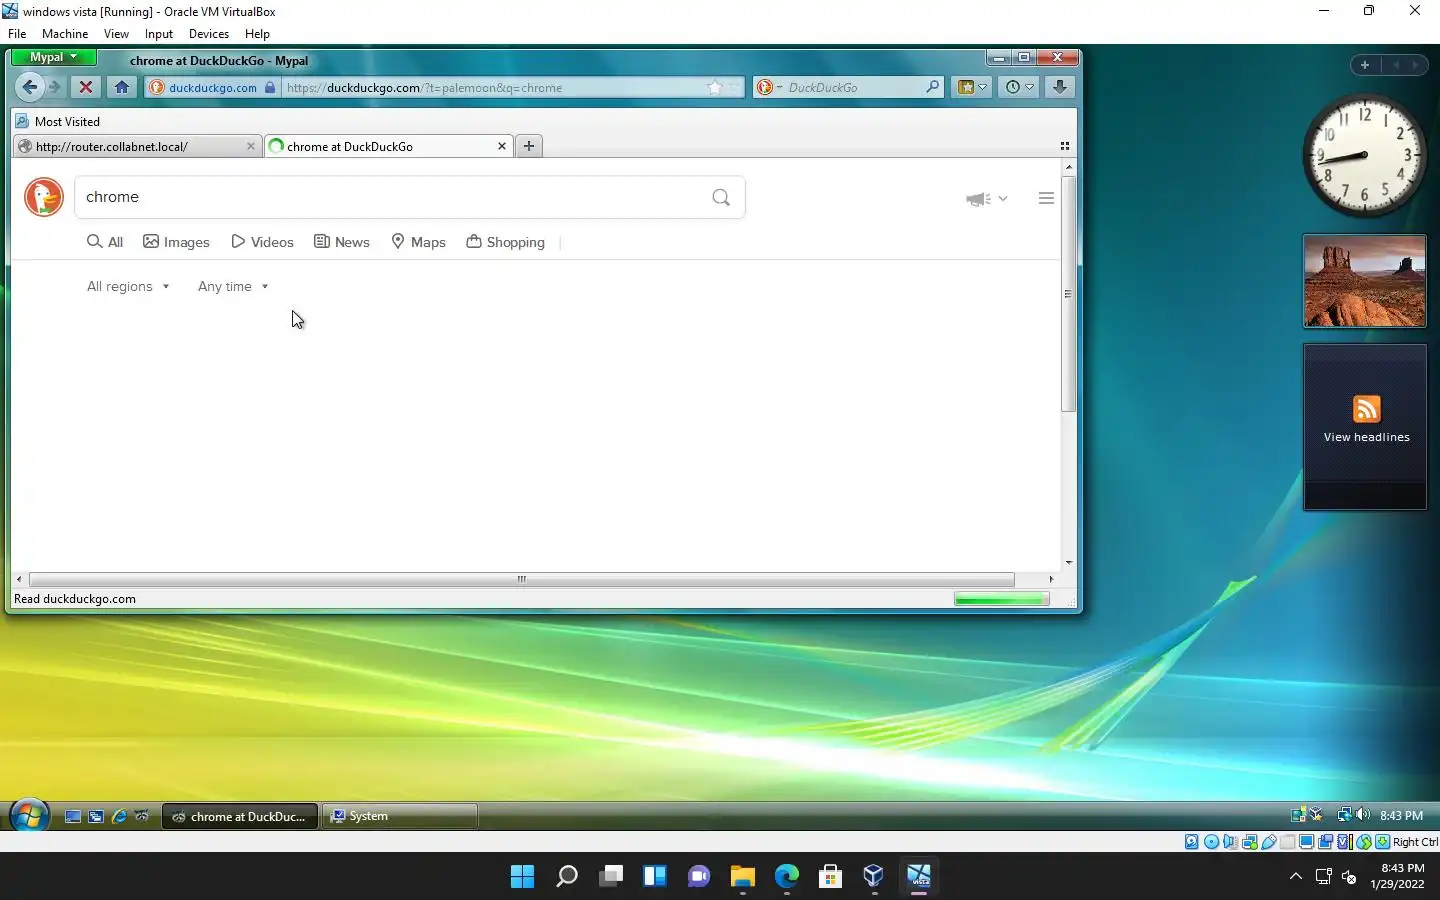Viewport: 1440px width, 900px height.
Task: Switch to the Images results tab
Action: pos(176,242)
